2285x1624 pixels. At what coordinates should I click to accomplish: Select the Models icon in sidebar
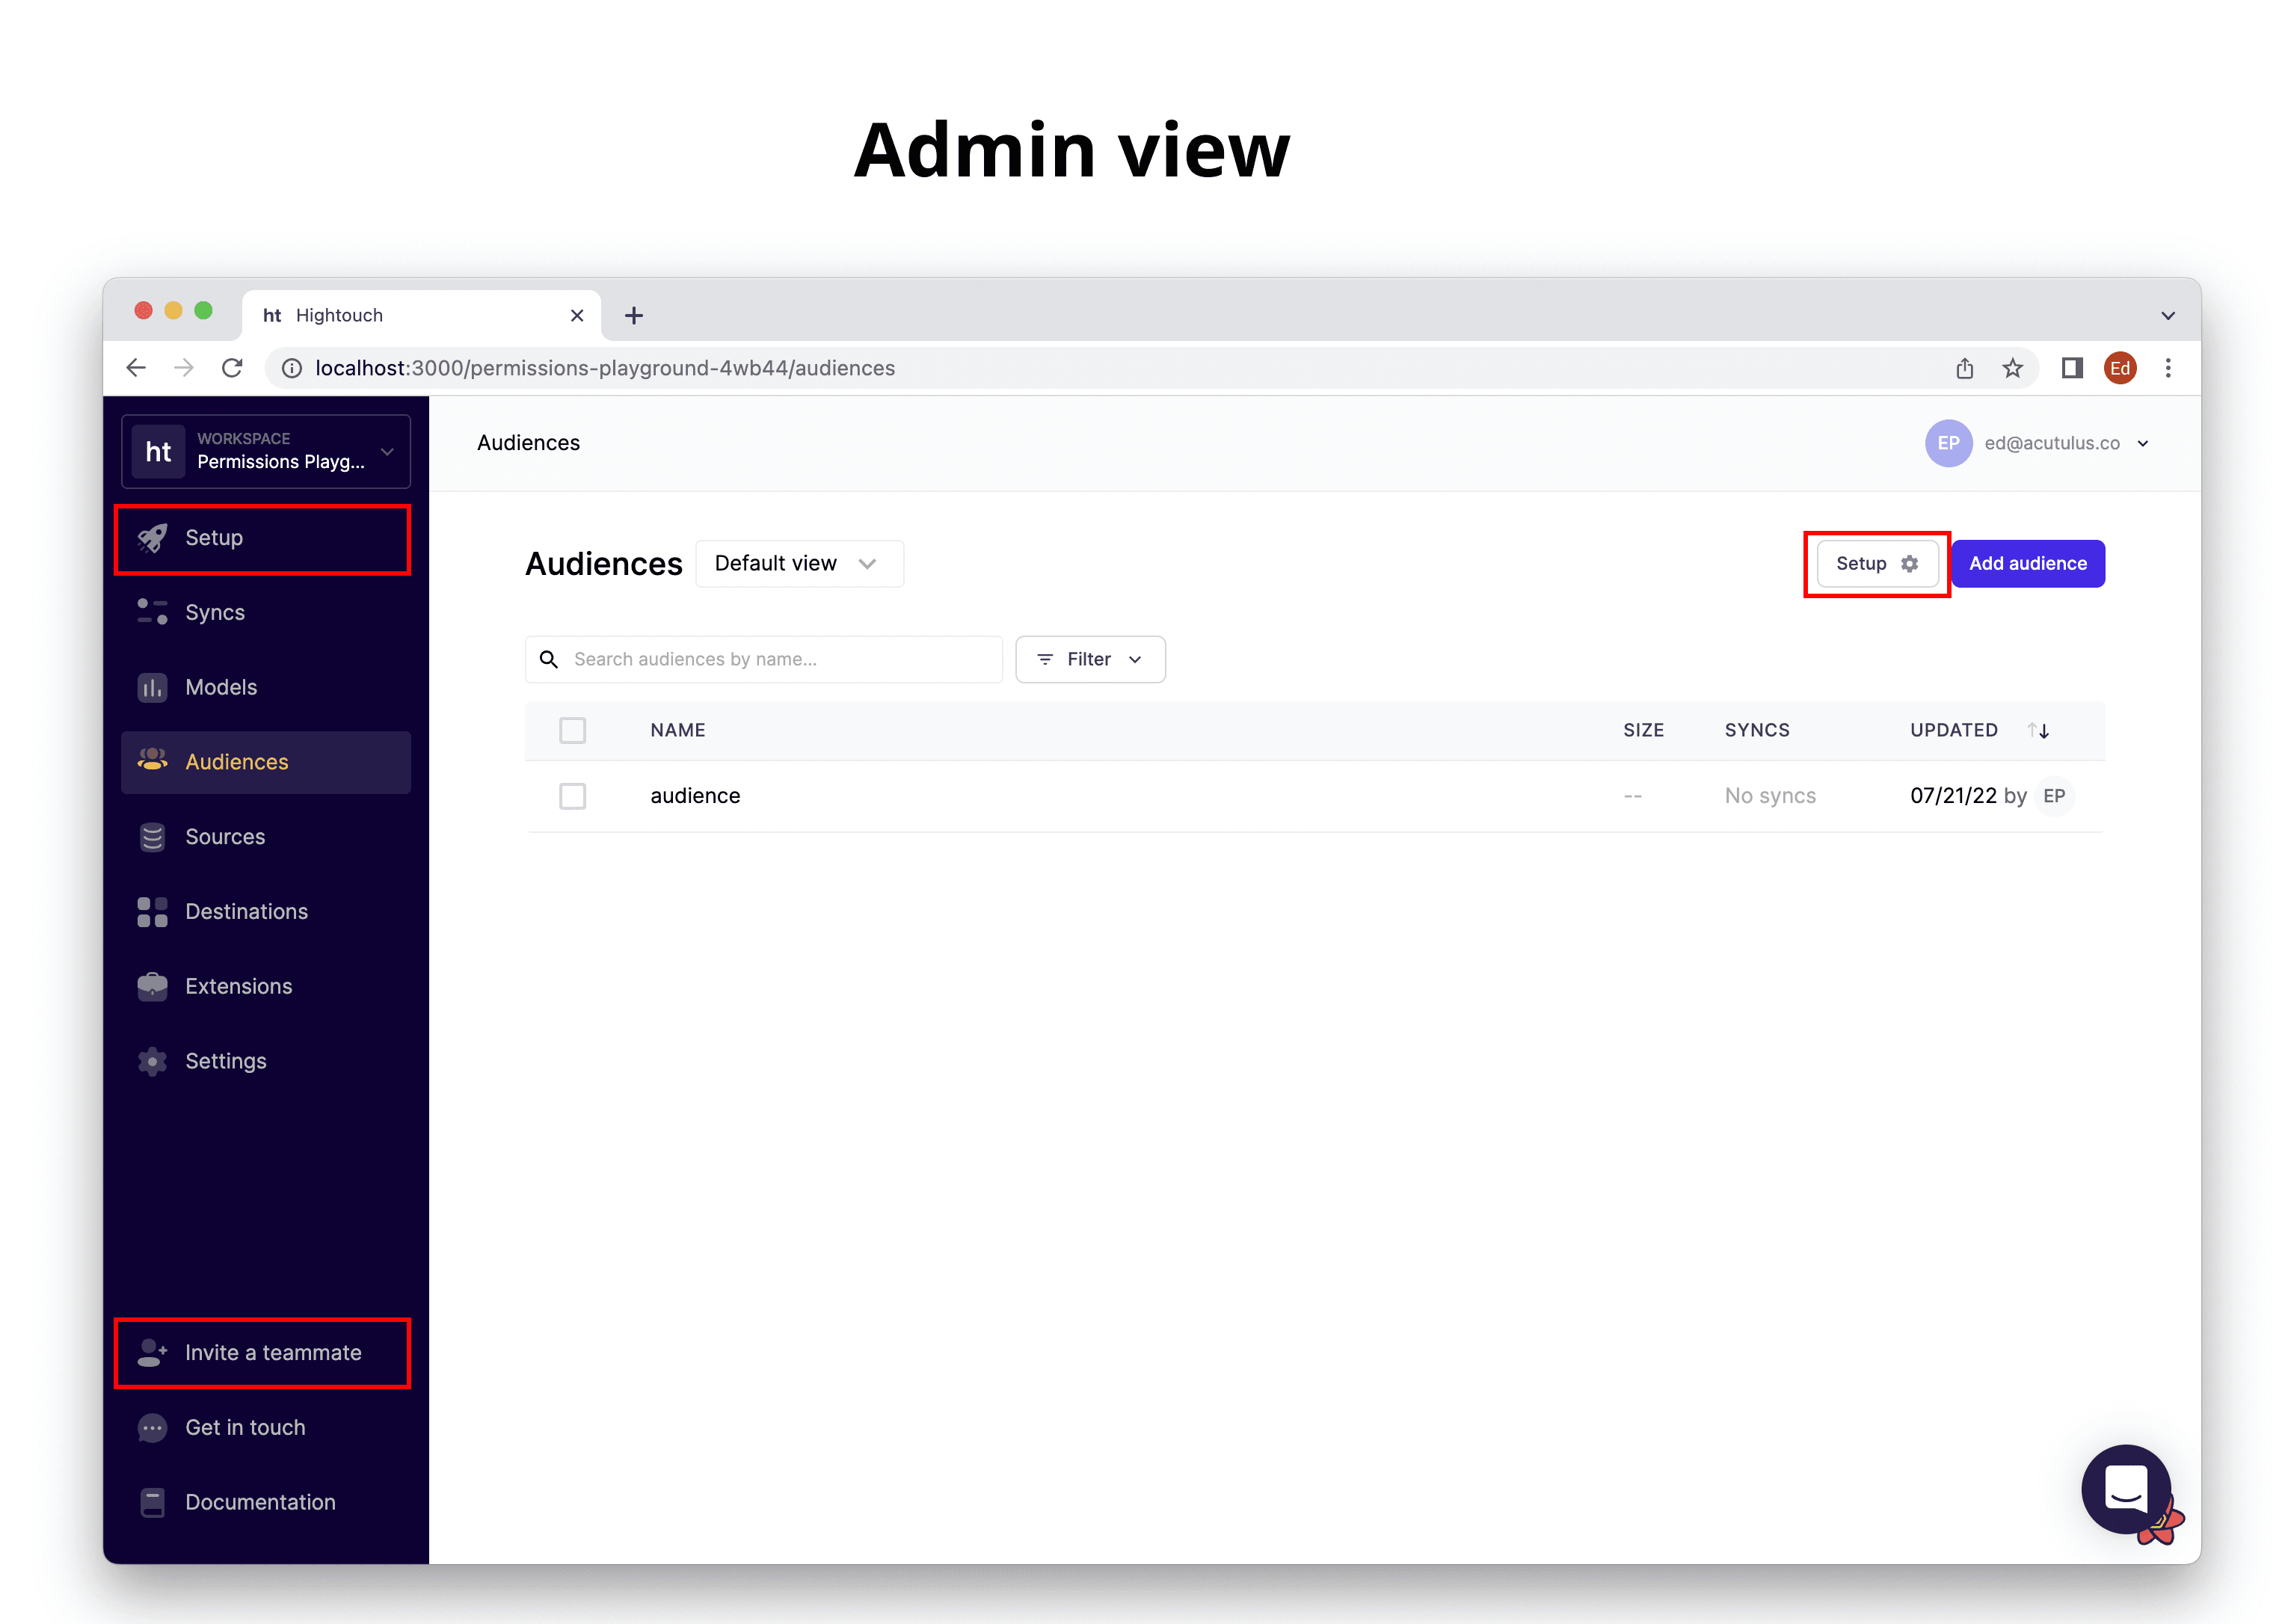[151, 687]
